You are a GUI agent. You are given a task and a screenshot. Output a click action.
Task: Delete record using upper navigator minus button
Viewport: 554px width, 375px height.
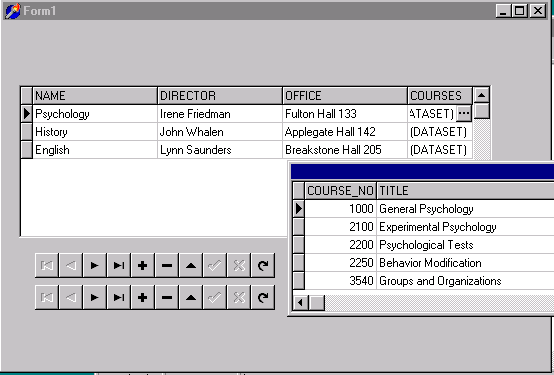[167, 265]
